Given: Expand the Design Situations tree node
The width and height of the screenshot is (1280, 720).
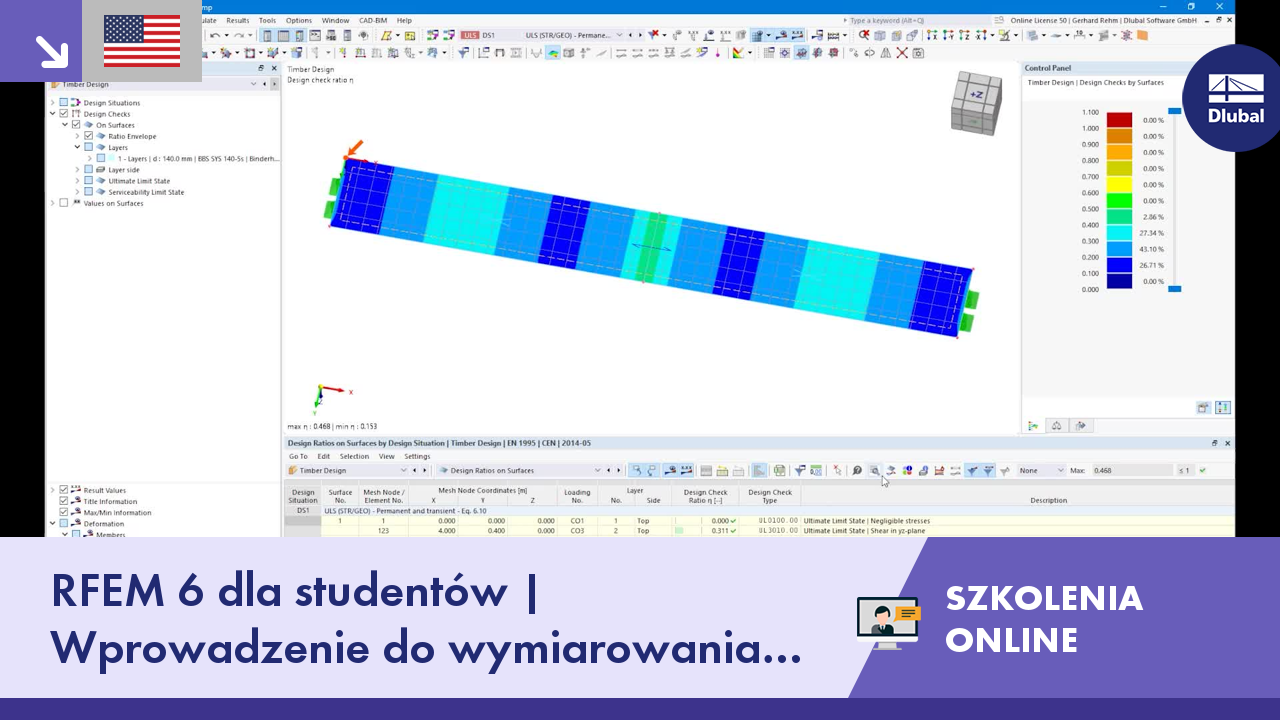Looking at the screenshot, I should point(53,102).
